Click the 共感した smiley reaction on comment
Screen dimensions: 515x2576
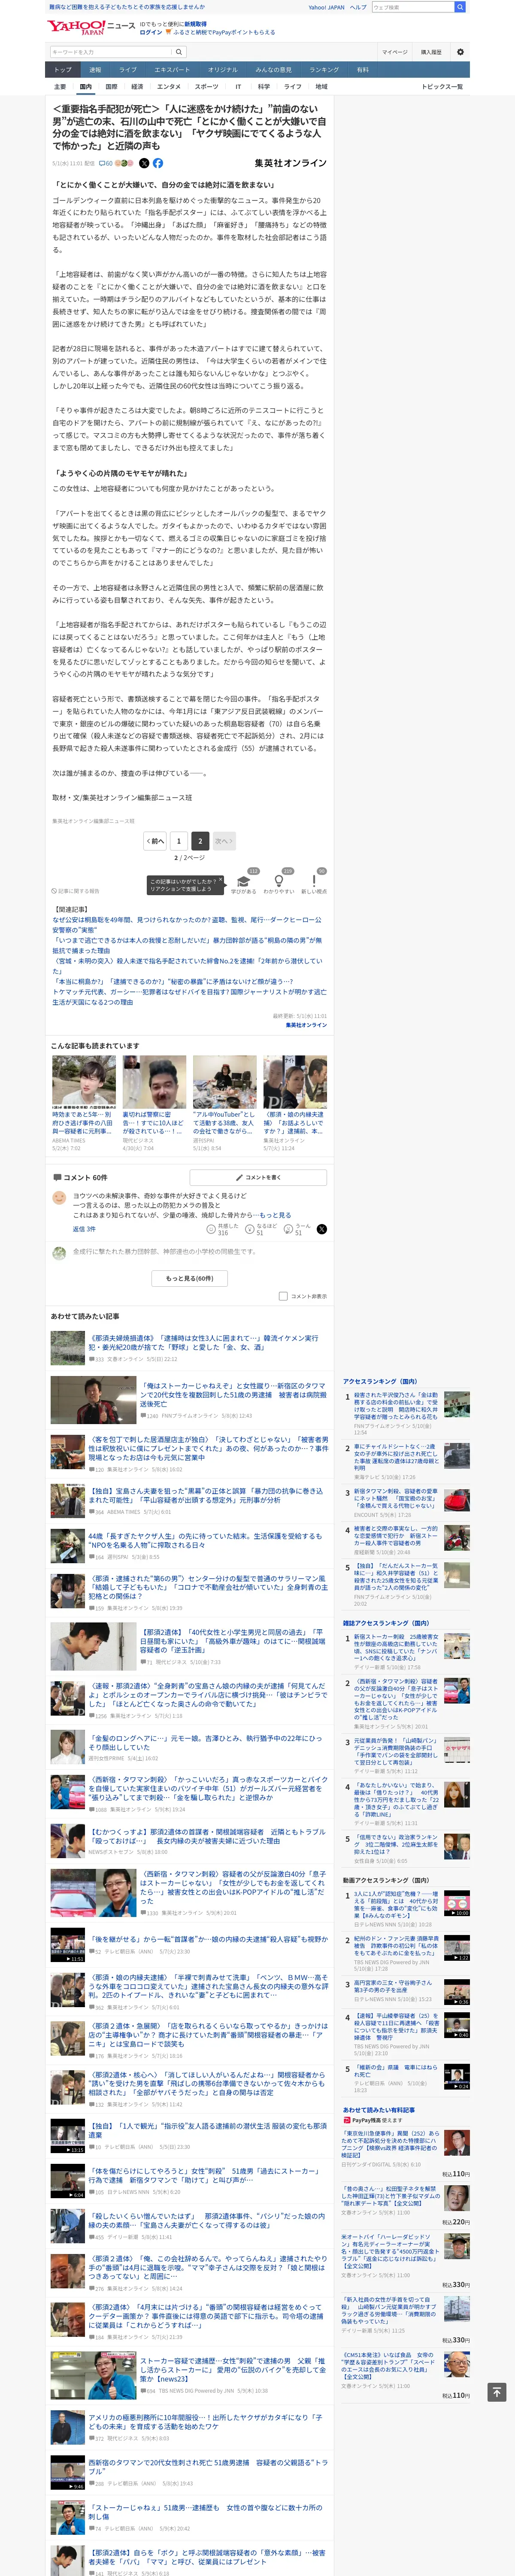pyautogui.click(x=211, y=1229)
